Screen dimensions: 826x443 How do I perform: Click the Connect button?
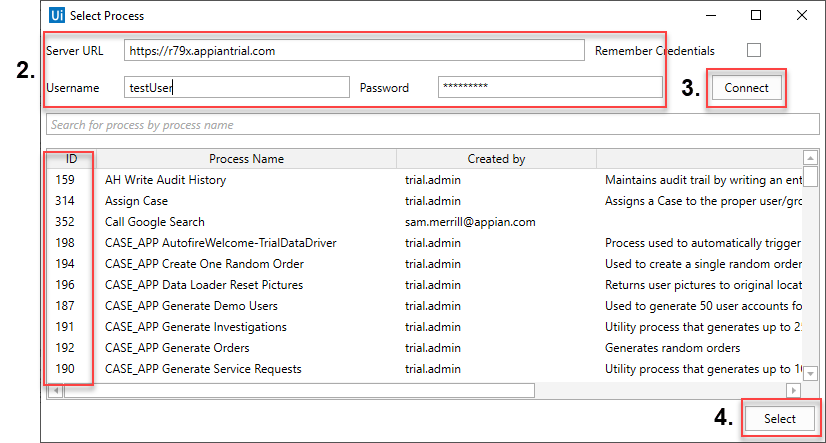[x=746, y=88]
